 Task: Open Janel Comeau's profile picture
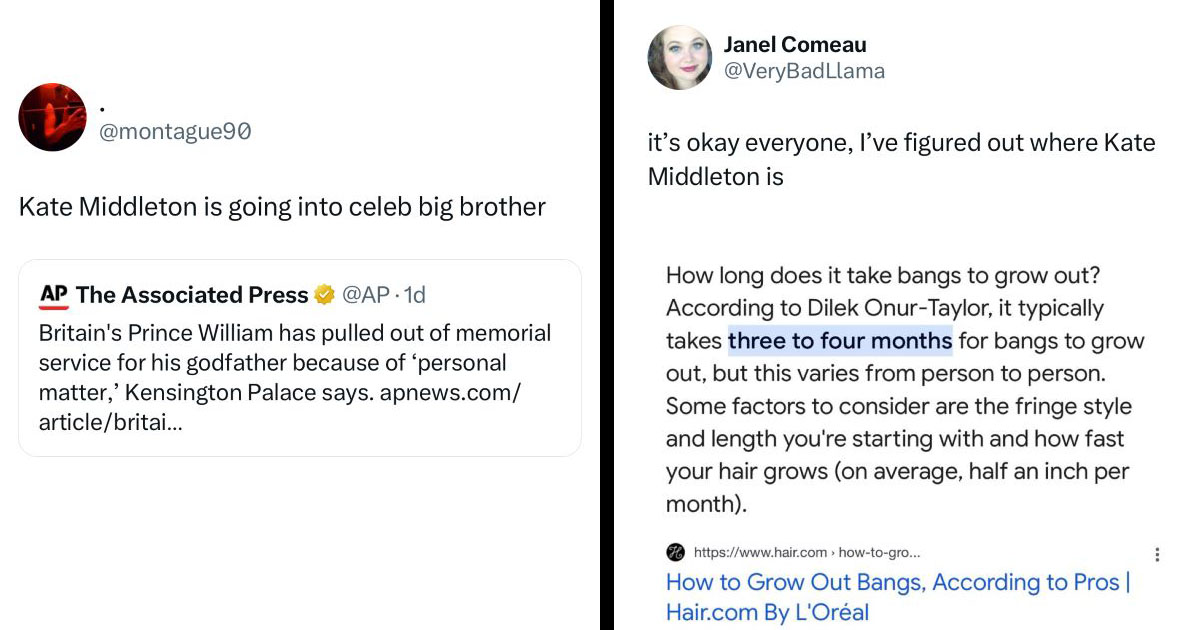pos(679,58)
